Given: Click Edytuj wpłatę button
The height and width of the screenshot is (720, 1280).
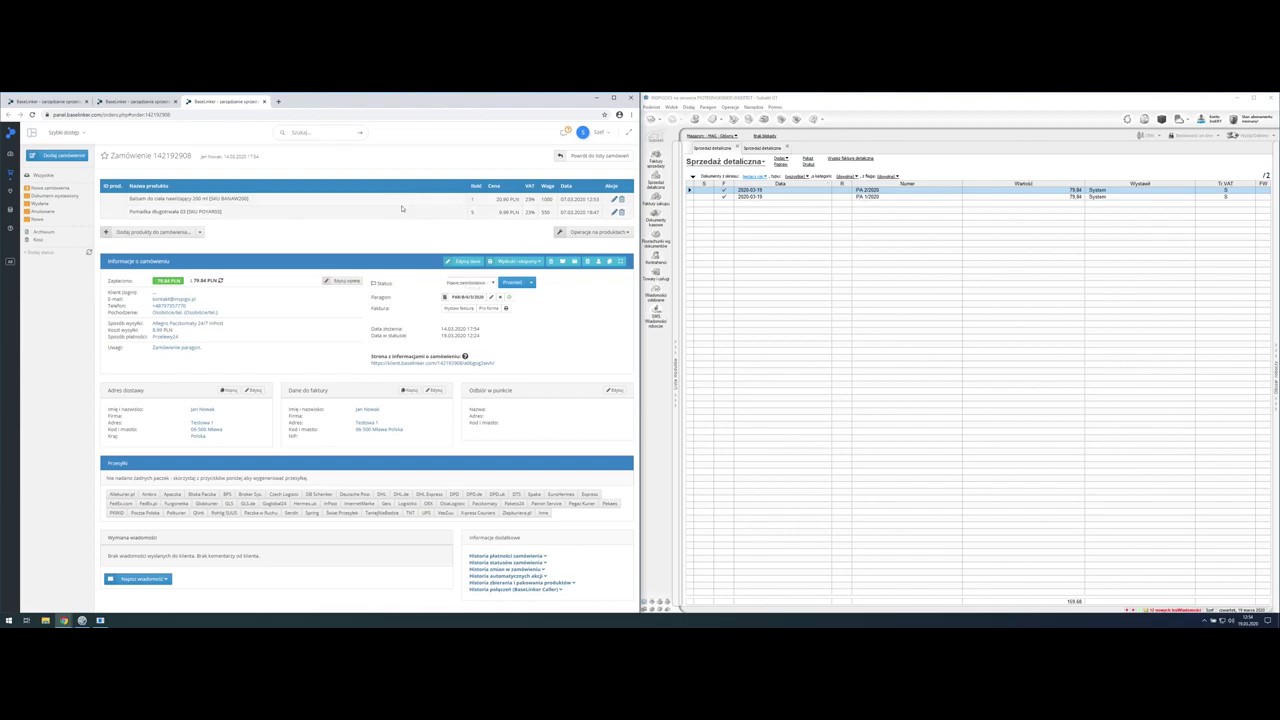Looking at the screenshot, I should click(342, 281).
